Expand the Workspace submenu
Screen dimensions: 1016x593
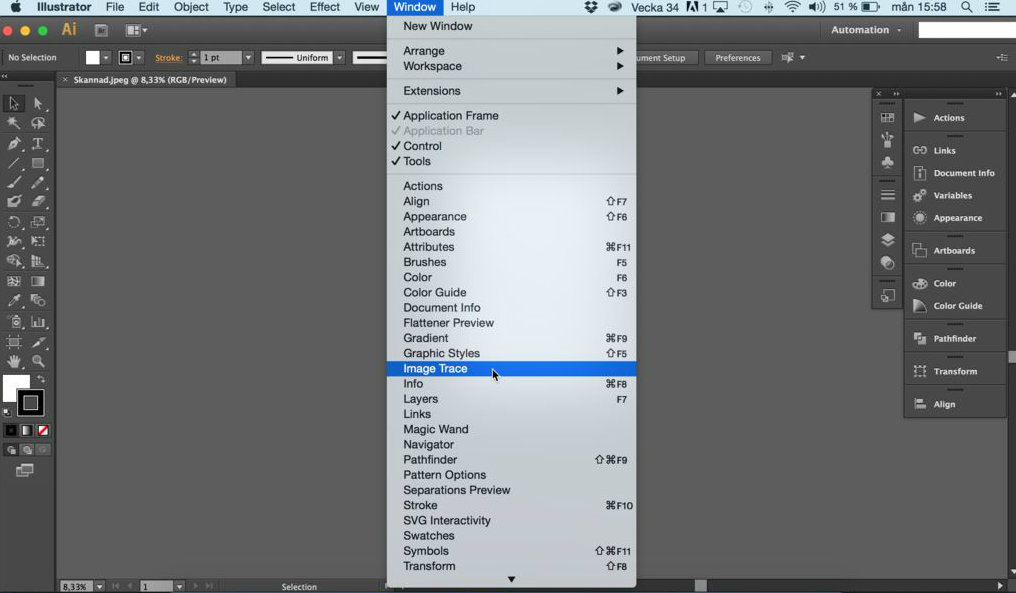[511, 66]
